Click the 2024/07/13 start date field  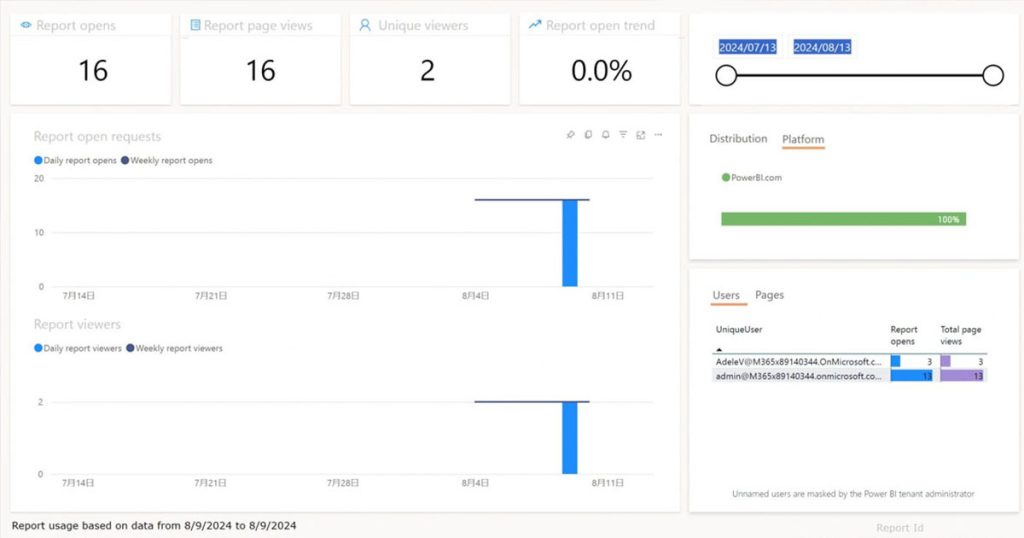748,47
